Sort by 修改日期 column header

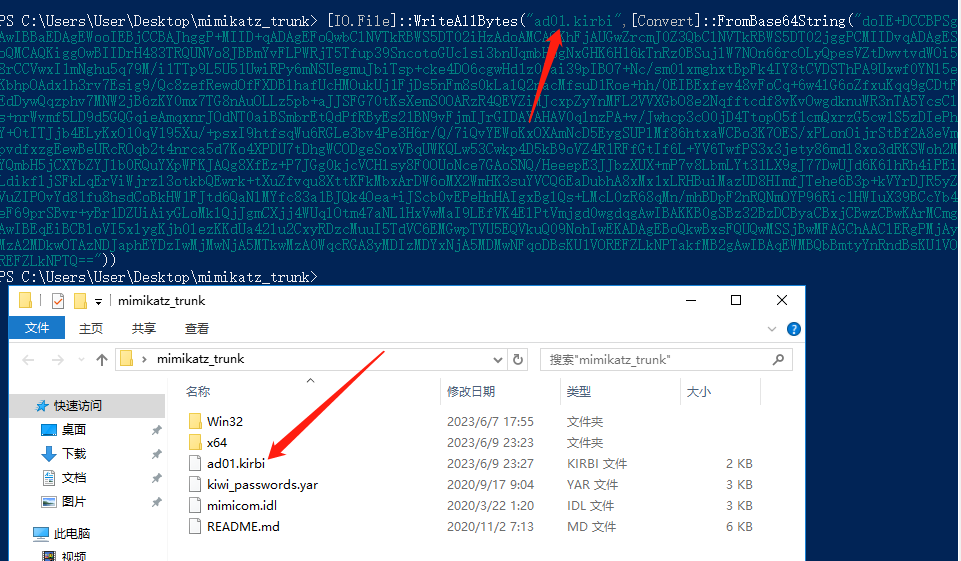471,392
